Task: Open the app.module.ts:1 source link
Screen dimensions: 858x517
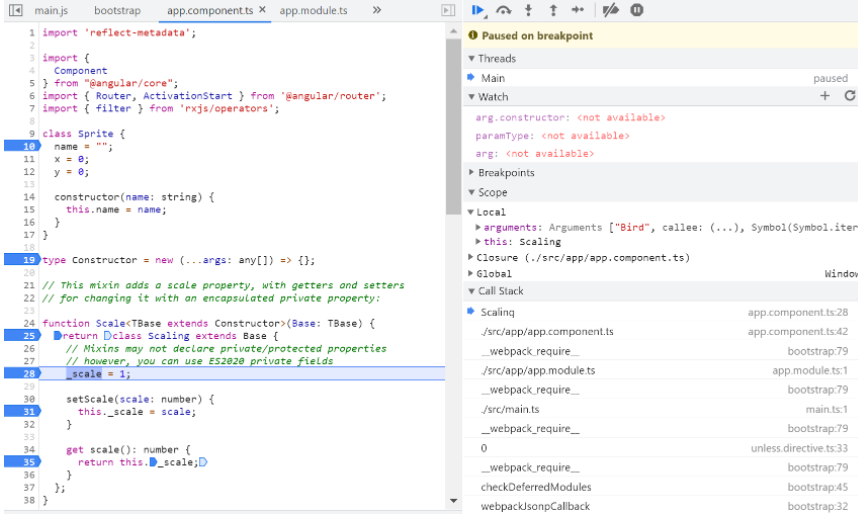Action: pos(809,370)
